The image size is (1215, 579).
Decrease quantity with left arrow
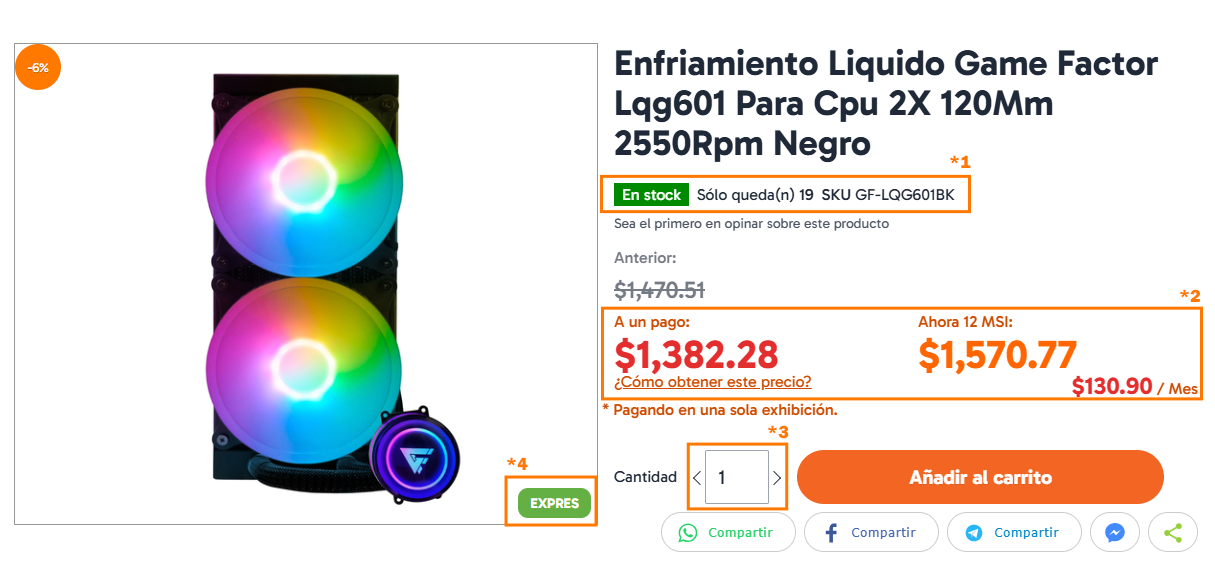[697, 478]
